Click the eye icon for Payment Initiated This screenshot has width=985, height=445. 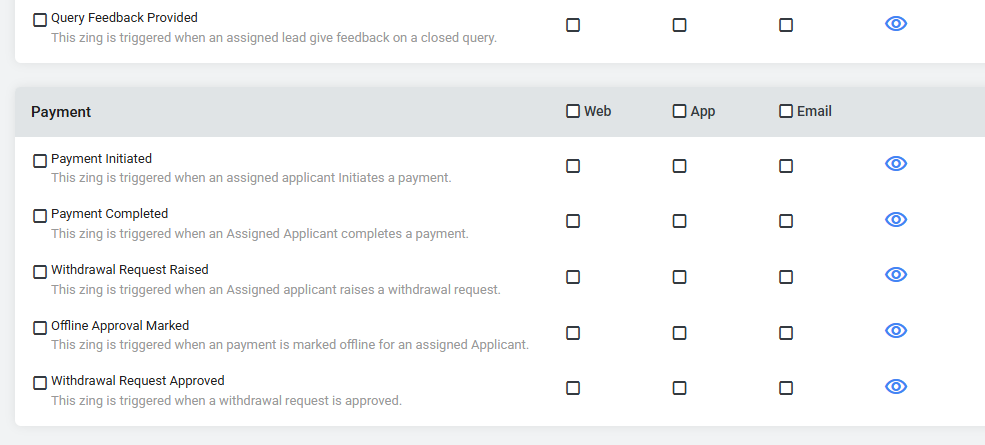pyautogui.click(x=896, y=164)
